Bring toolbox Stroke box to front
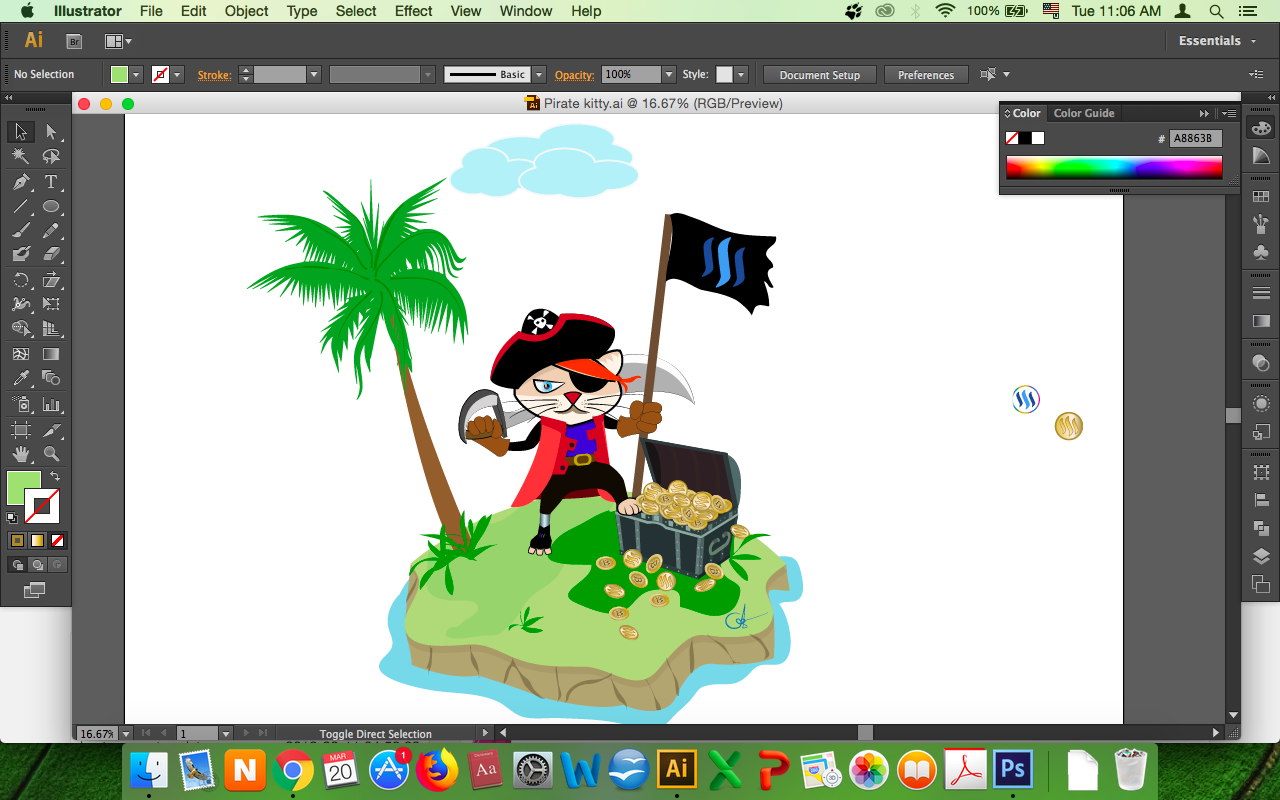1280x800 pixels. point(43,507)
